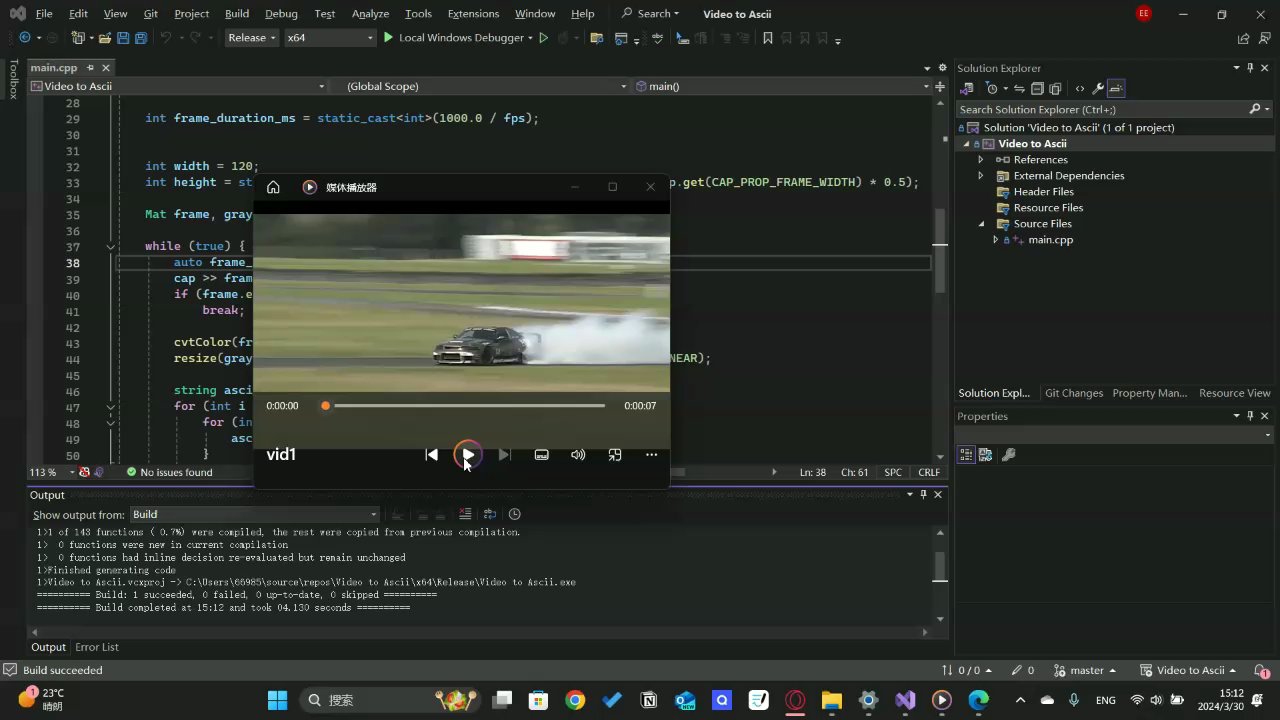Screen dimensions: 1280x720
Task: Click the video seek bar
Action: 468,406
